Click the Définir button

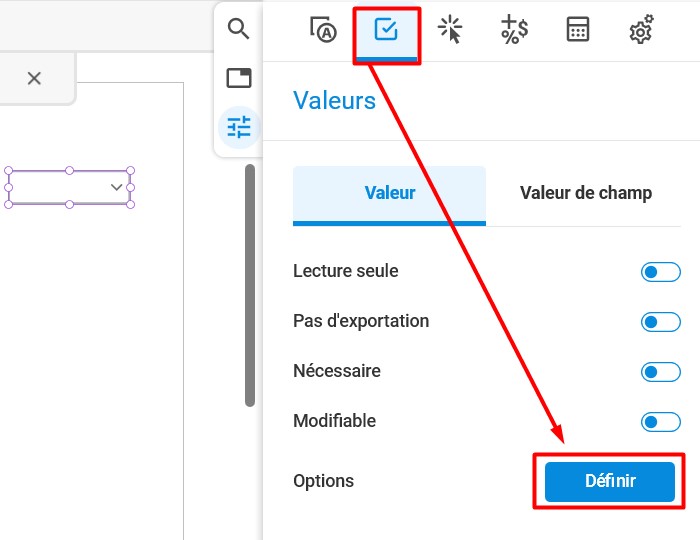pos(609,482)
